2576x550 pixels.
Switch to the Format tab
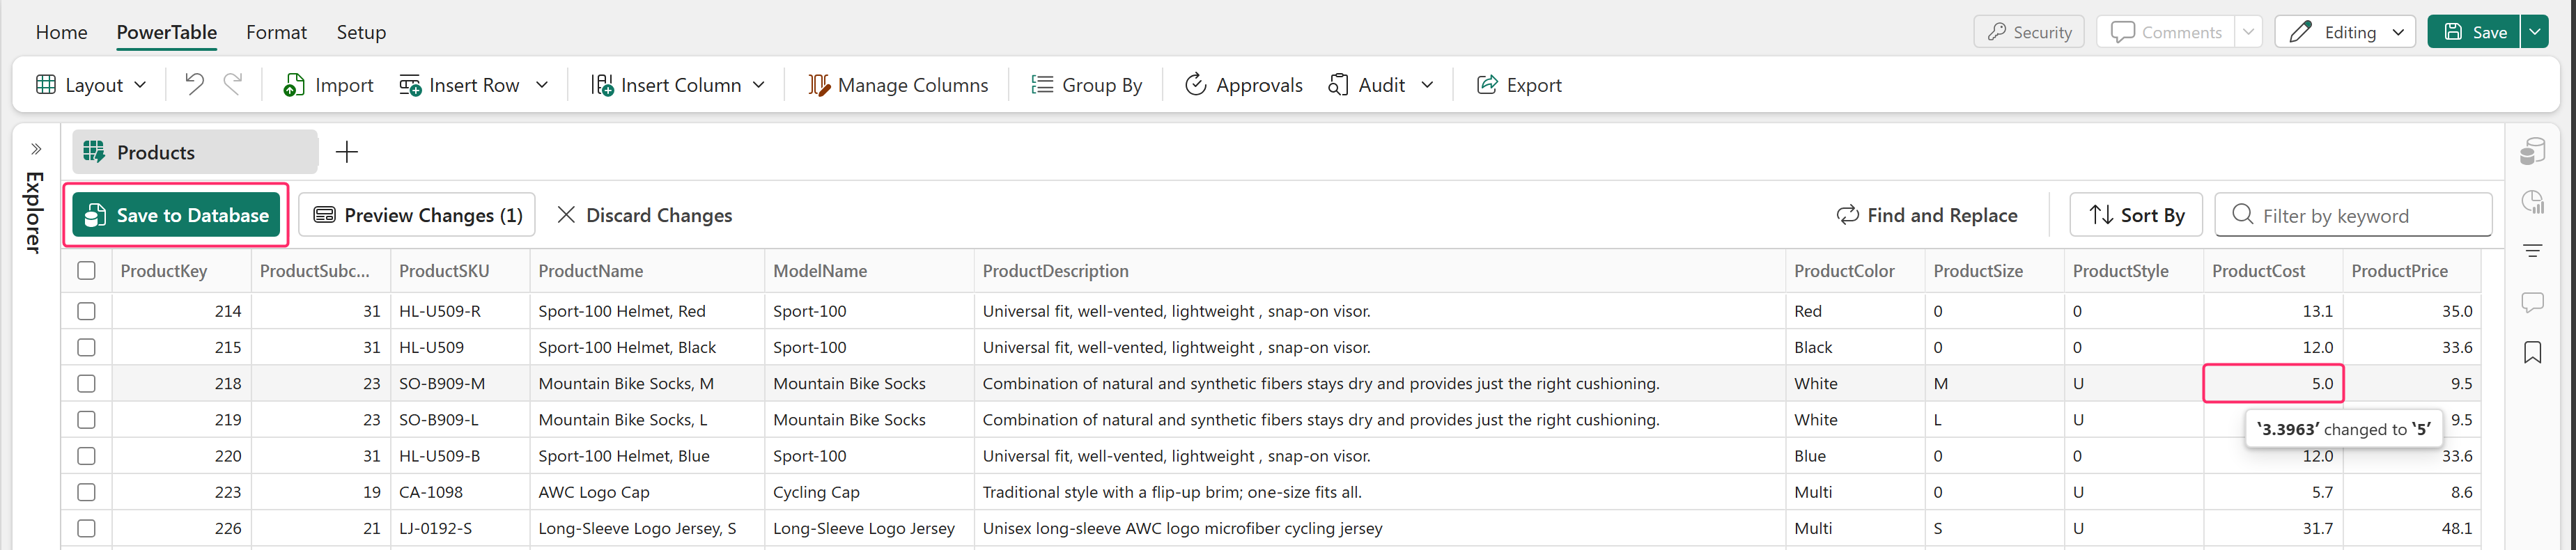point(276,32)
